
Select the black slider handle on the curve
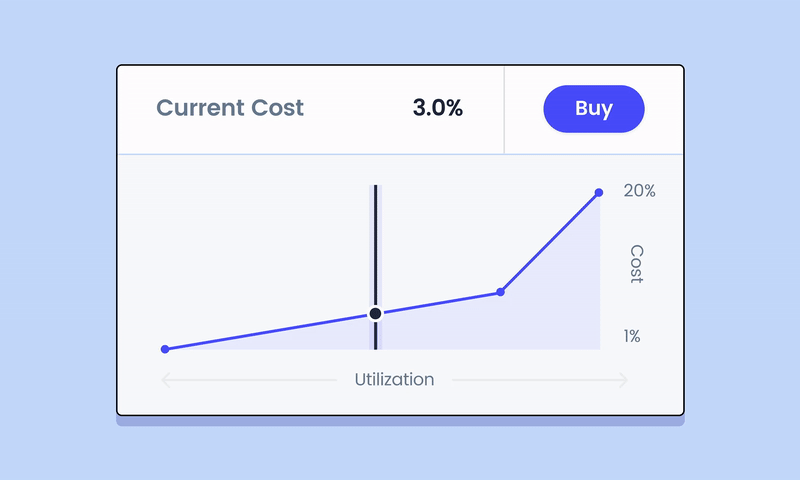click(376, 313)
